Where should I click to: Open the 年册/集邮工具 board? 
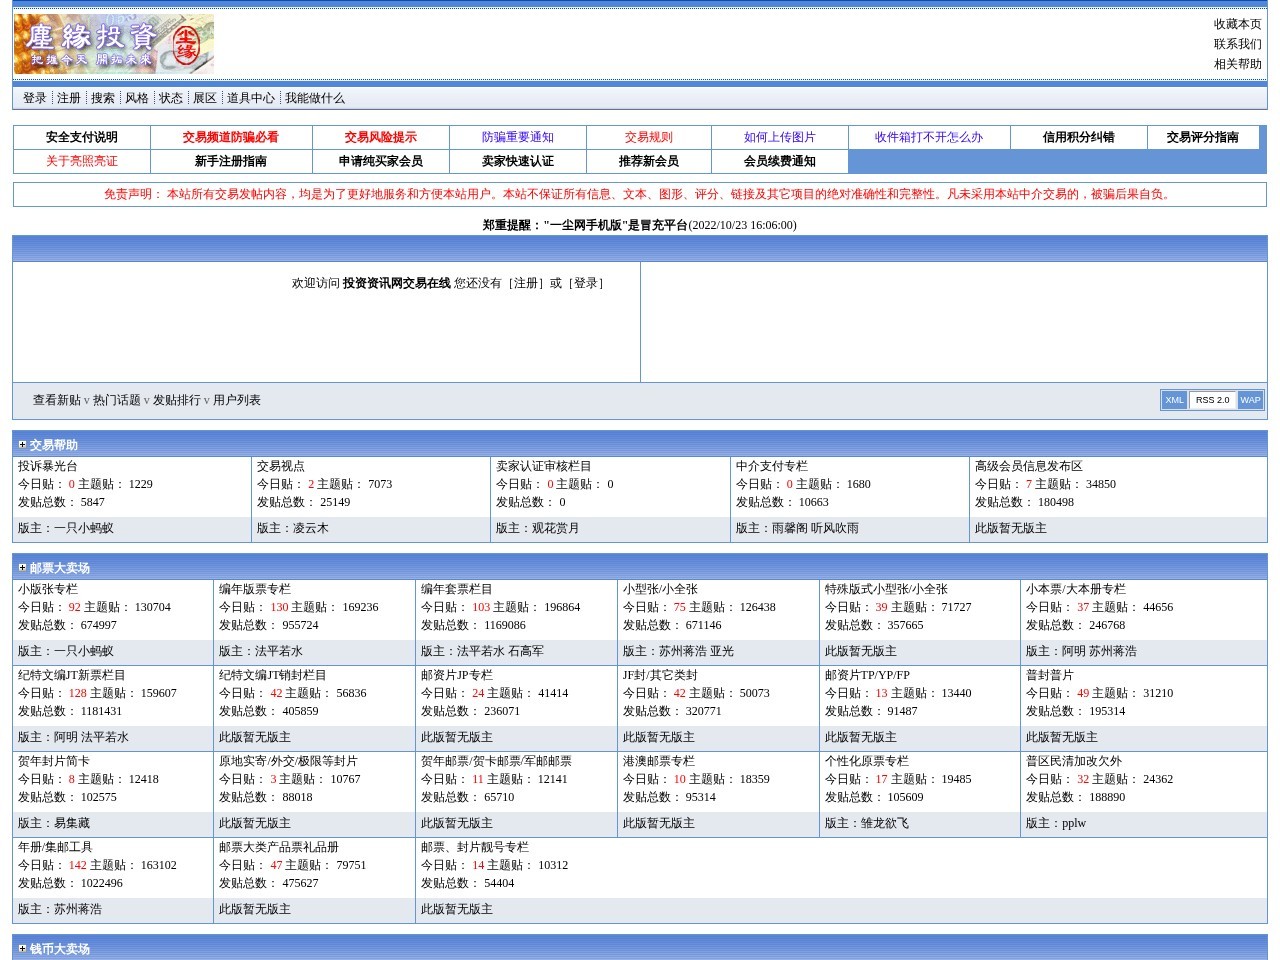55,847
